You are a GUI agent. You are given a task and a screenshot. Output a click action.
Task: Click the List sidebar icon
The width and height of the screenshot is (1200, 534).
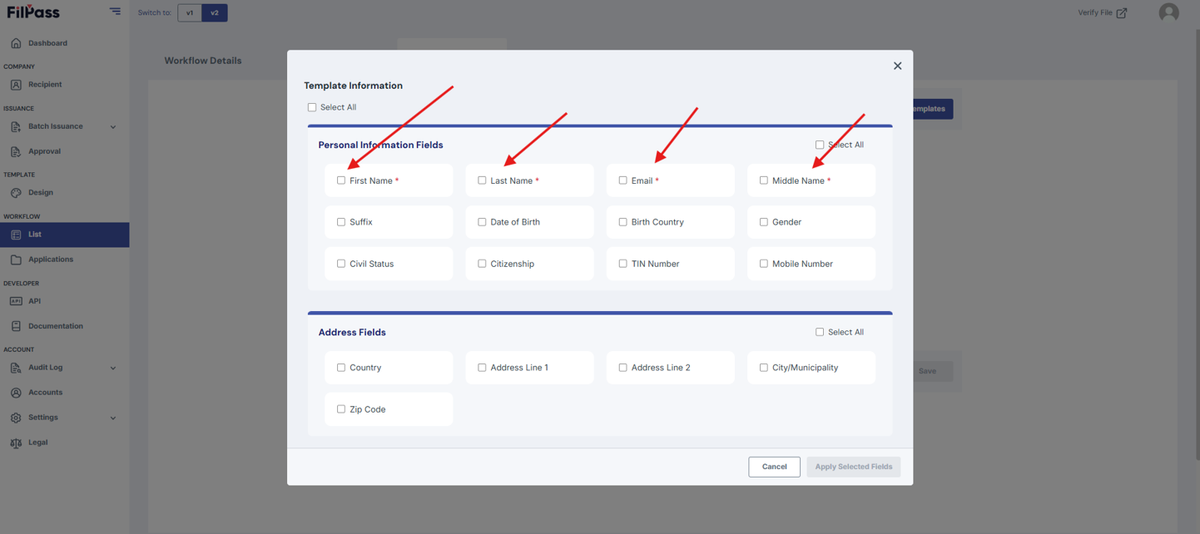coord(16,234)
